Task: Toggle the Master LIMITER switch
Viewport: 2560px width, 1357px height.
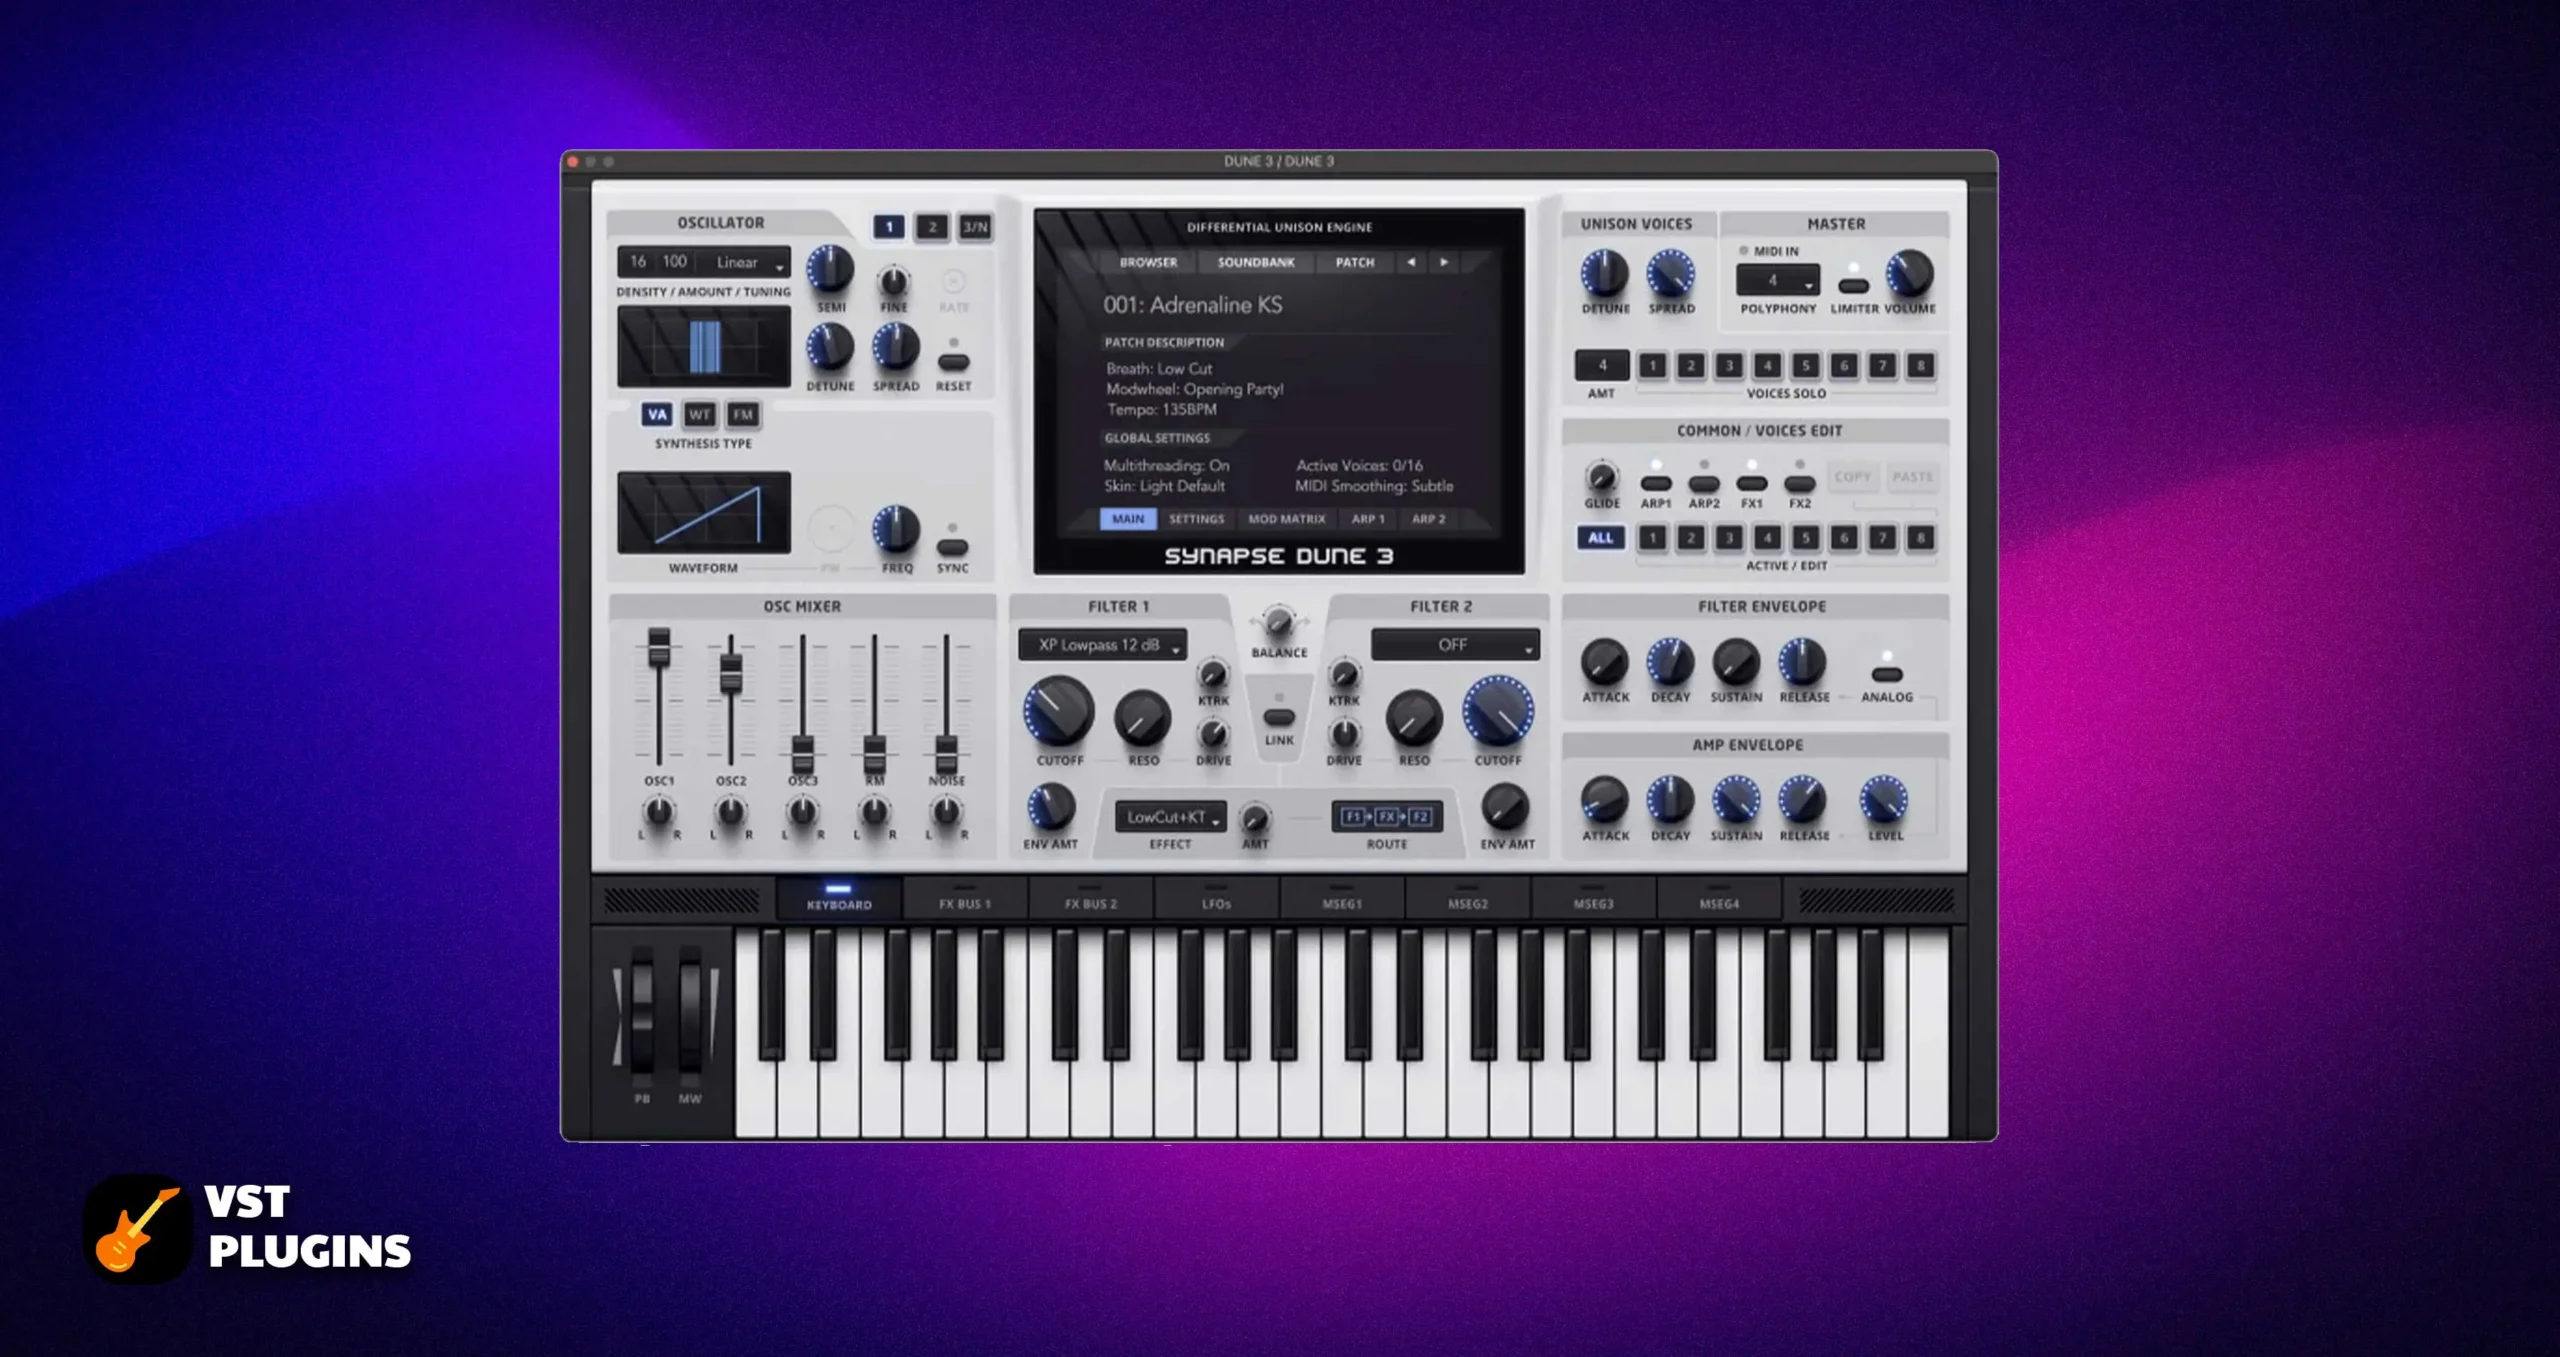Action: point(1853,286)
